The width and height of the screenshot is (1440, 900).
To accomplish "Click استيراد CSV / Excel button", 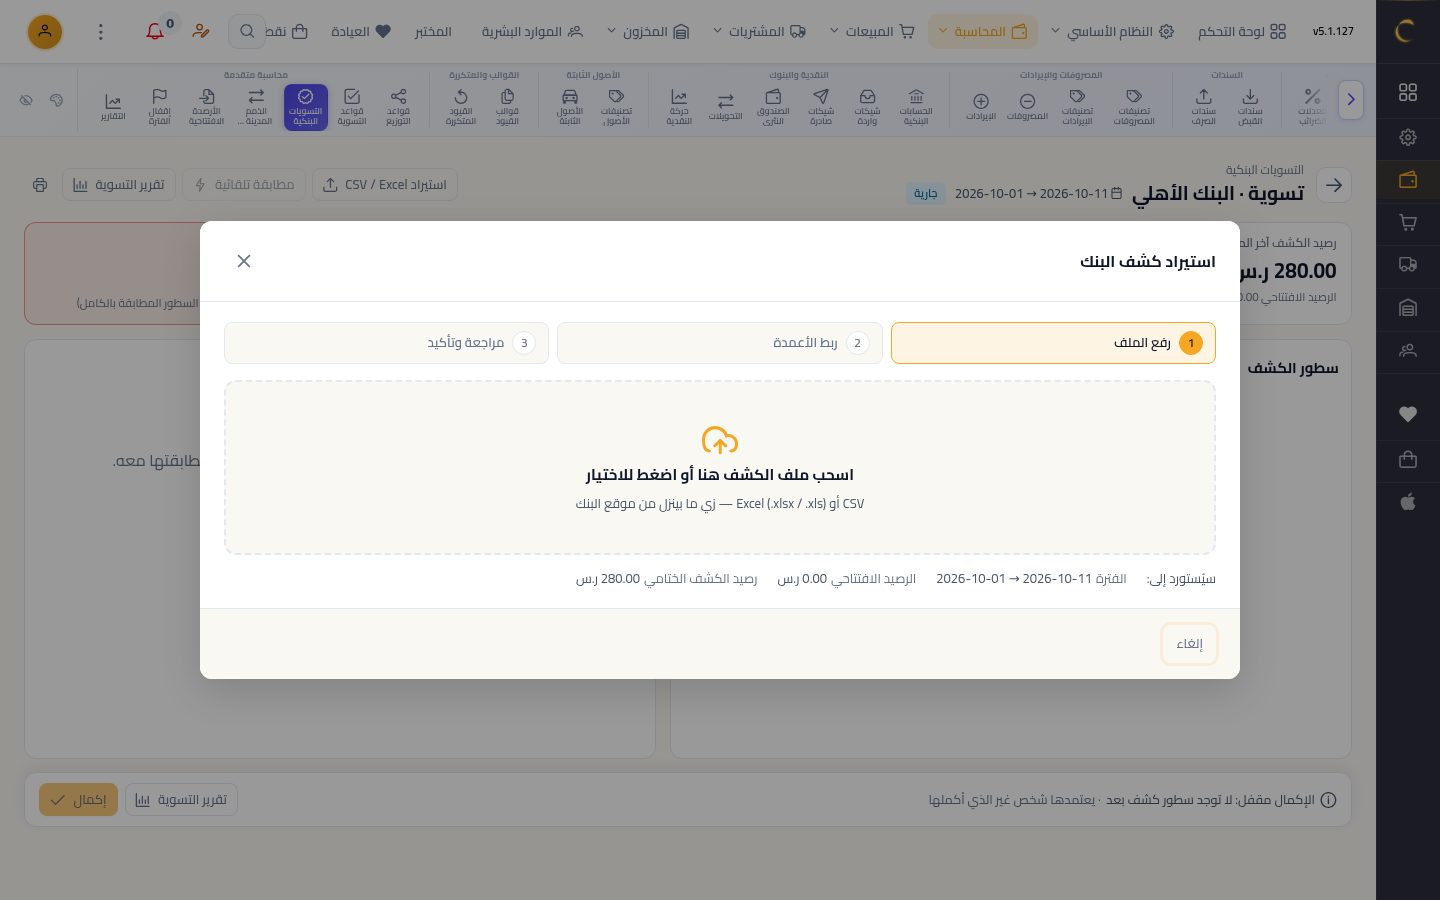I will click(385, 185).
